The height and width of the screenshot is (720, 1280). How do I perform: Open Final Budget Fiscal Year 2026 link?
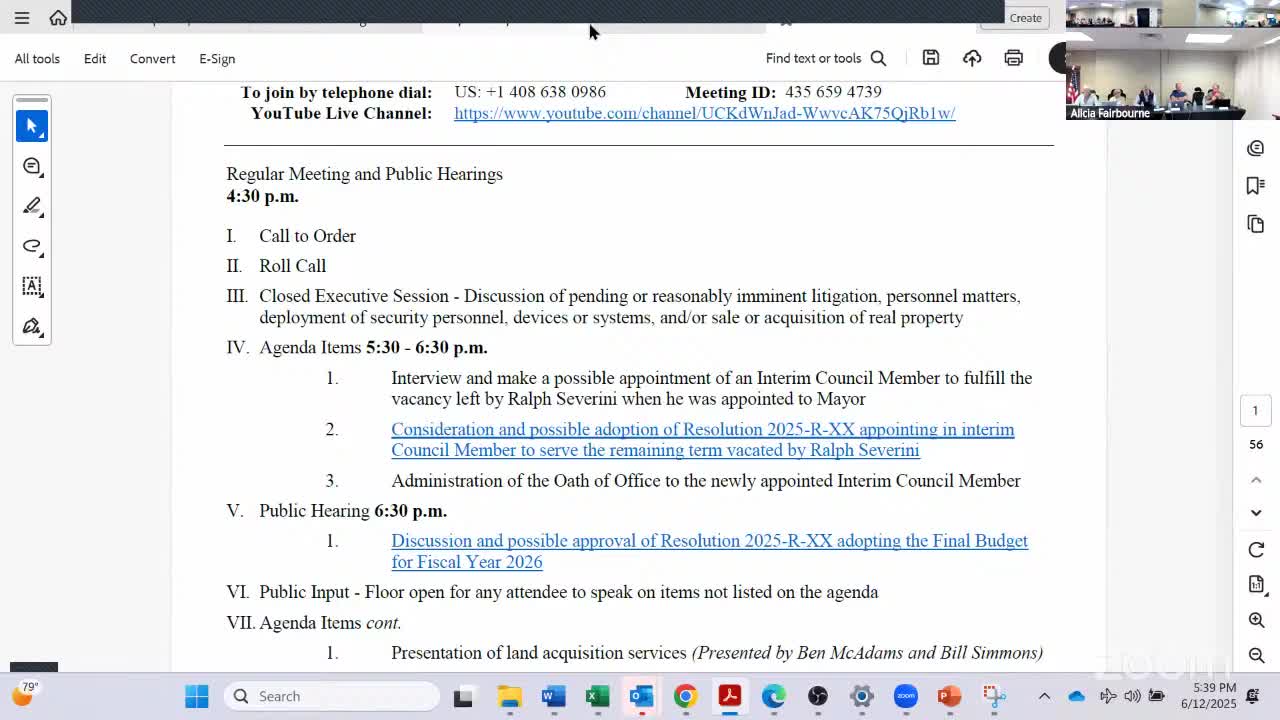point(709,551)
